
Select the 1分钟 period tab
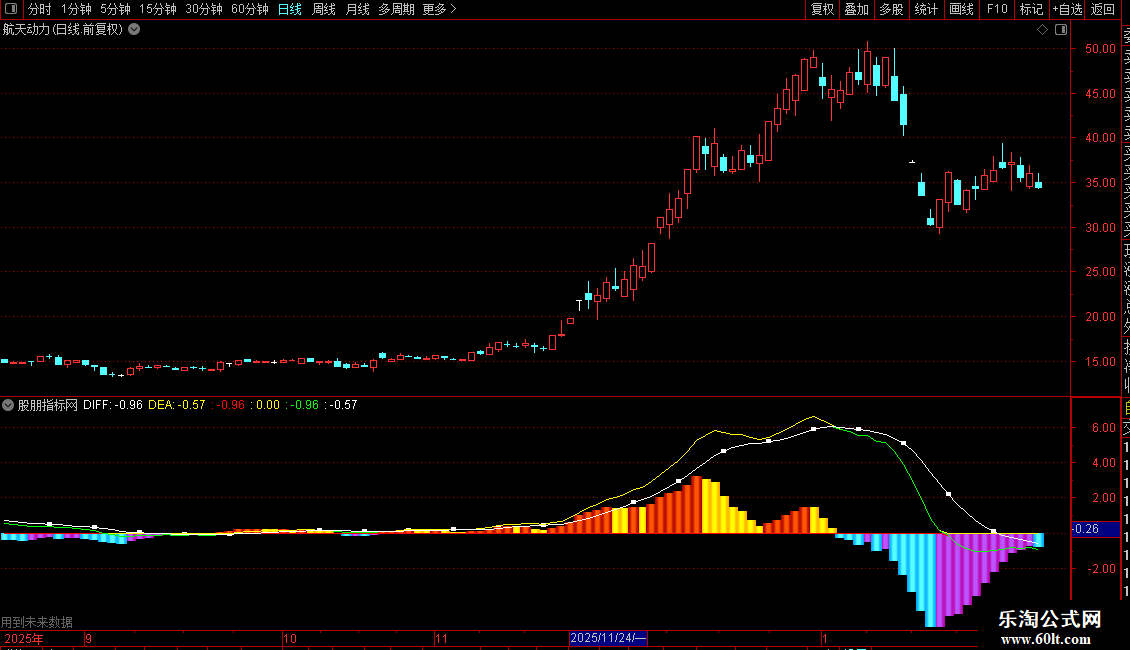(x=76, y=9)
